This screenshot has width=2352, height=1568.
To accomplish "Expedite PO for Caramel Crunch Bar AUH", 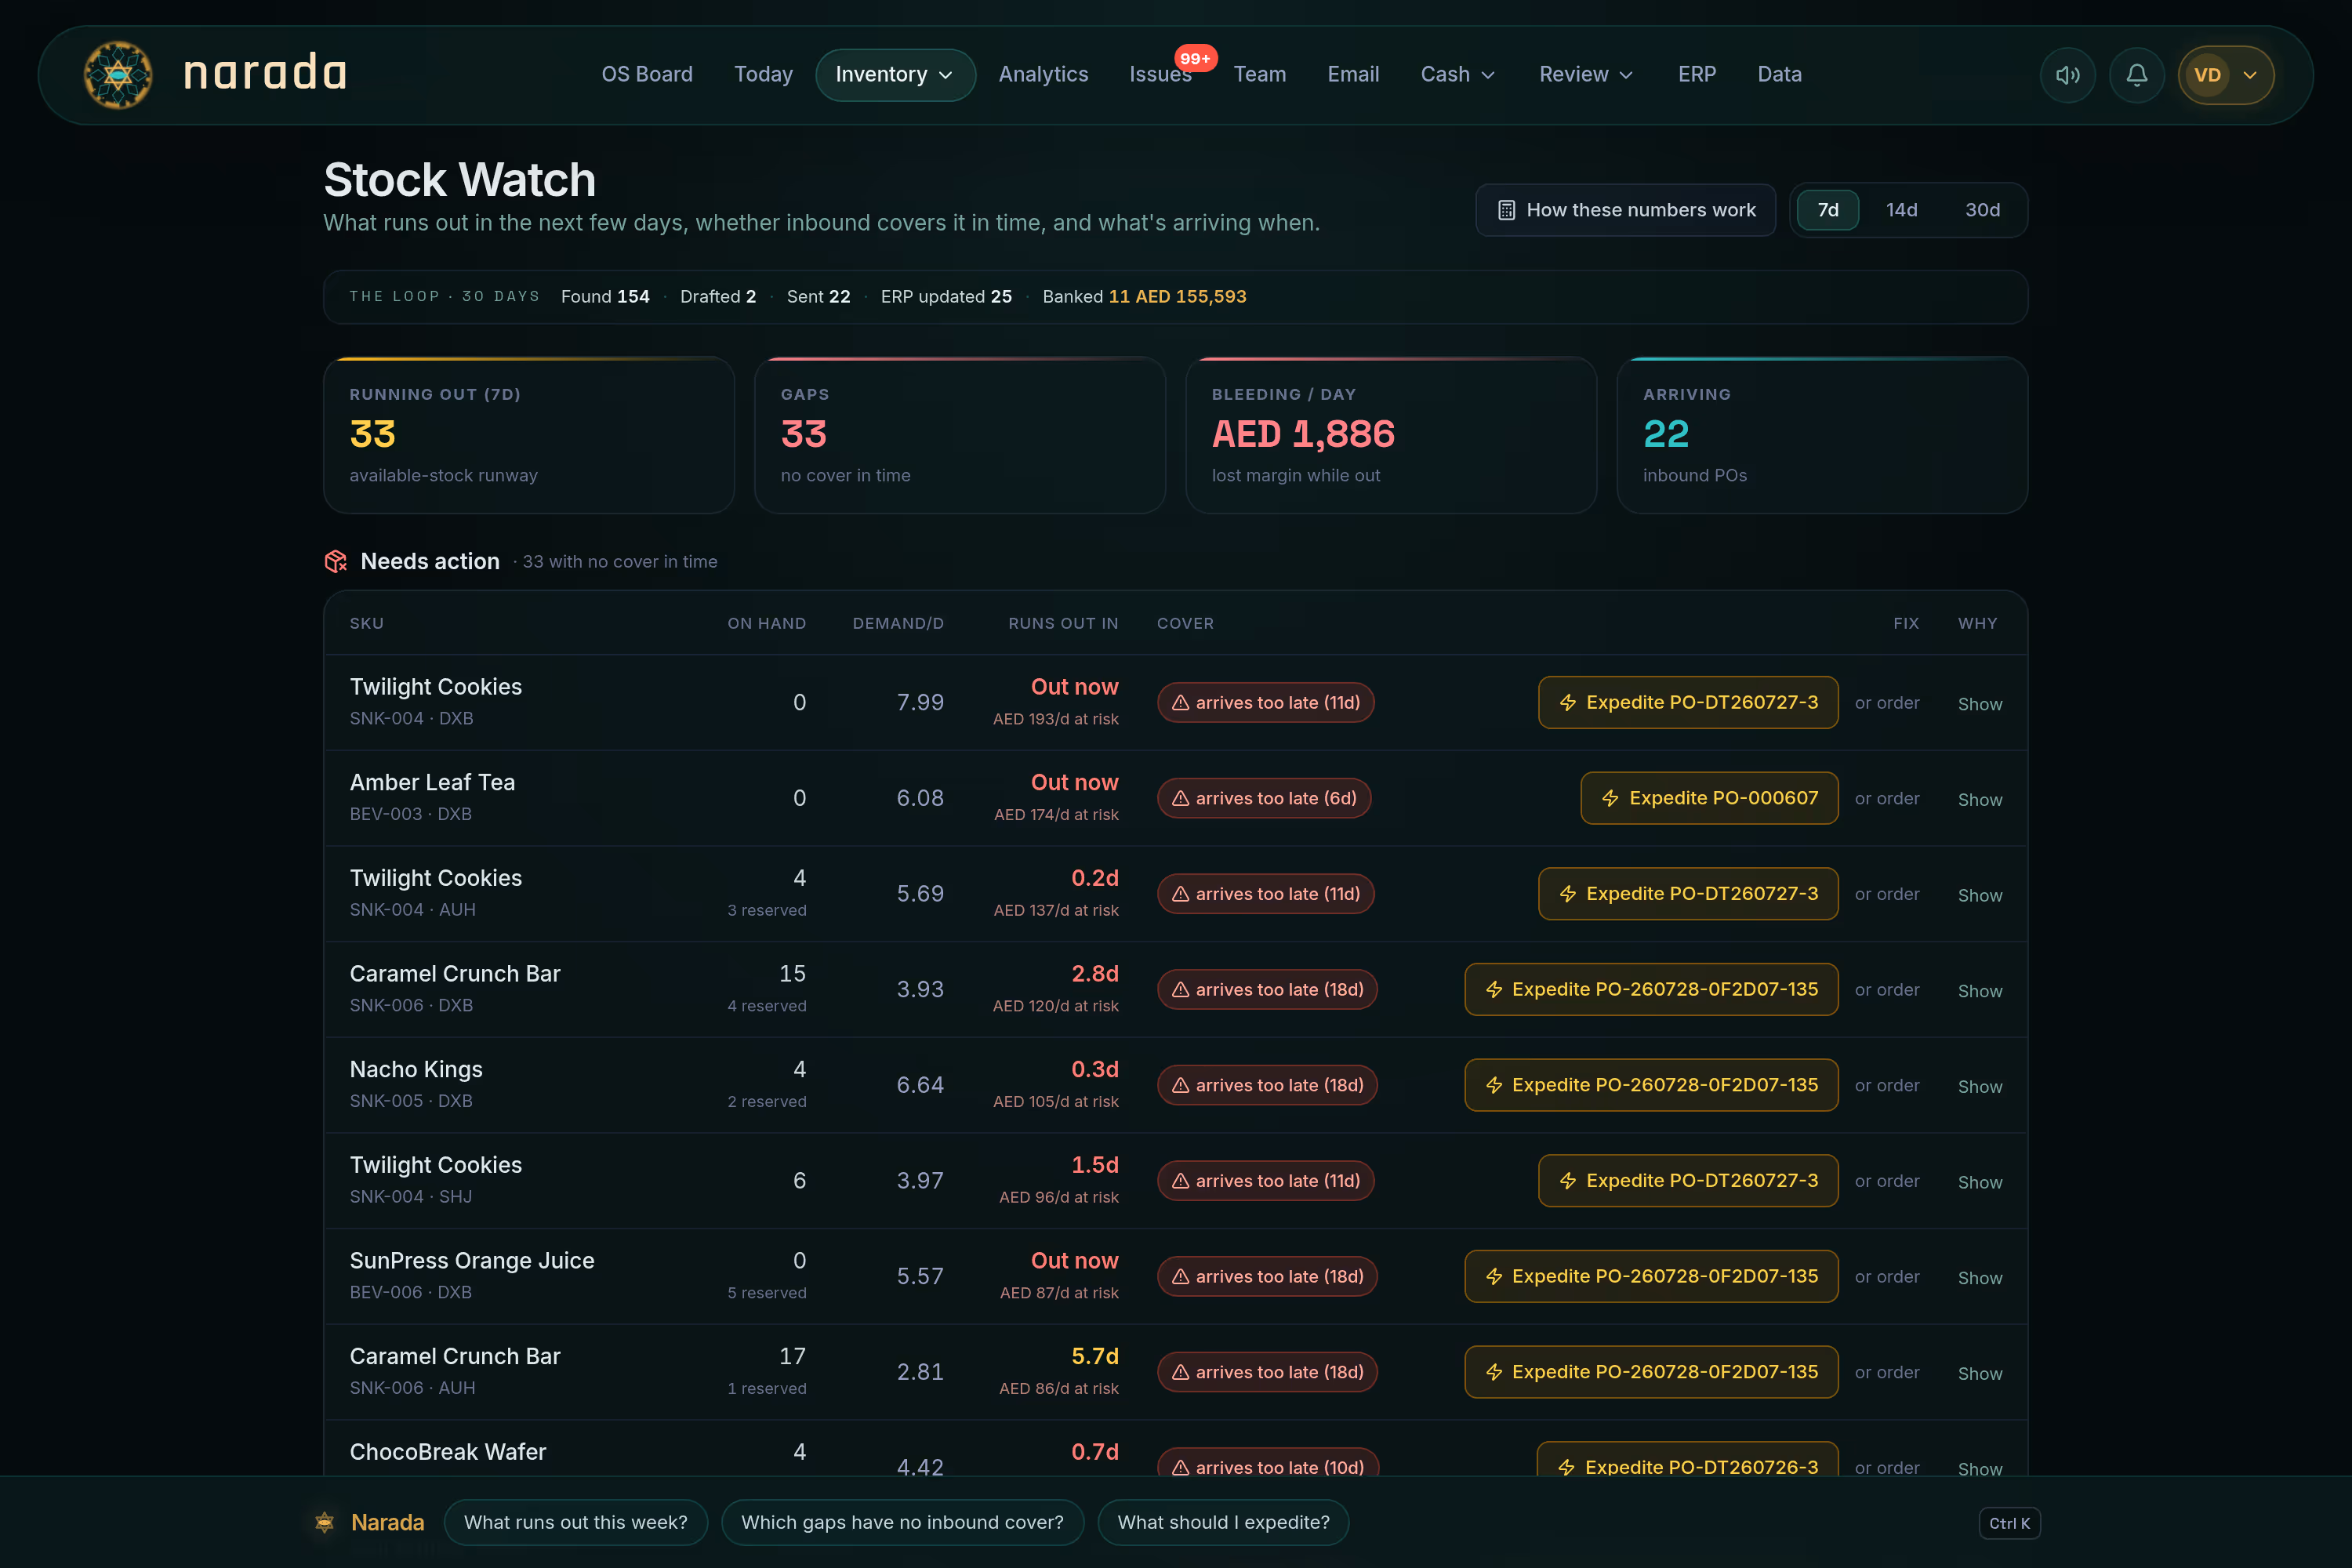I will click(1651, 1372).
